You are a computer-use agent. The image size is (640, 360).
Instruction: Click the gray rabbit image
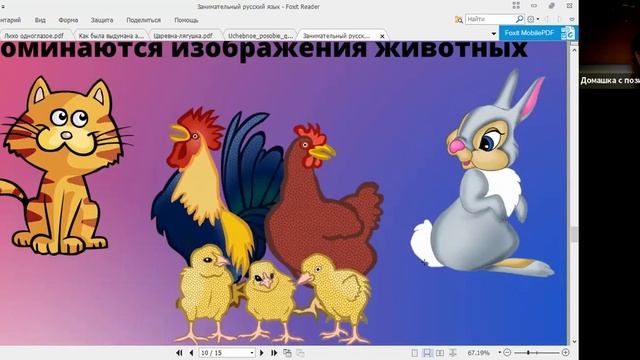pos(482,173)
